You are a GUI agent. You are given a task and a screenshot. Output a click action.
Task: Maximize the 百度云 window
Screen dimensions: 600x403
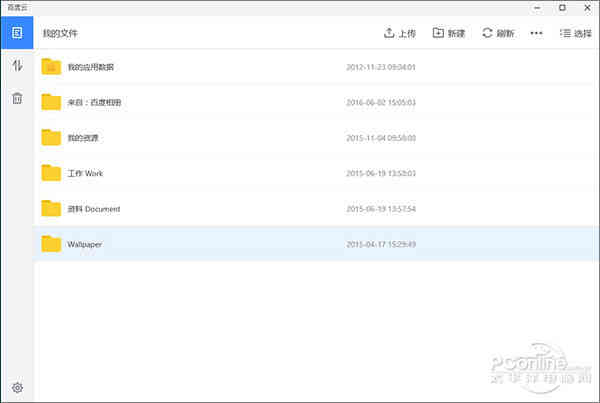click(x=562, y=7)
